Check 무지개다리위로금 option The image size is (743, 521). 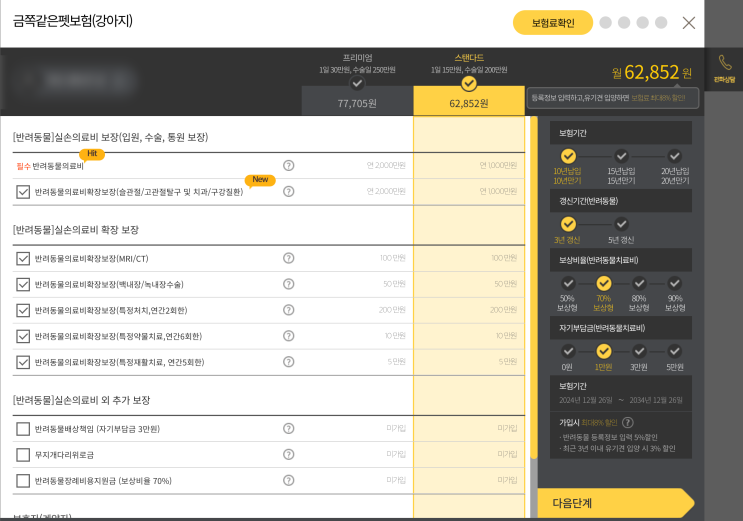point(23,455)
